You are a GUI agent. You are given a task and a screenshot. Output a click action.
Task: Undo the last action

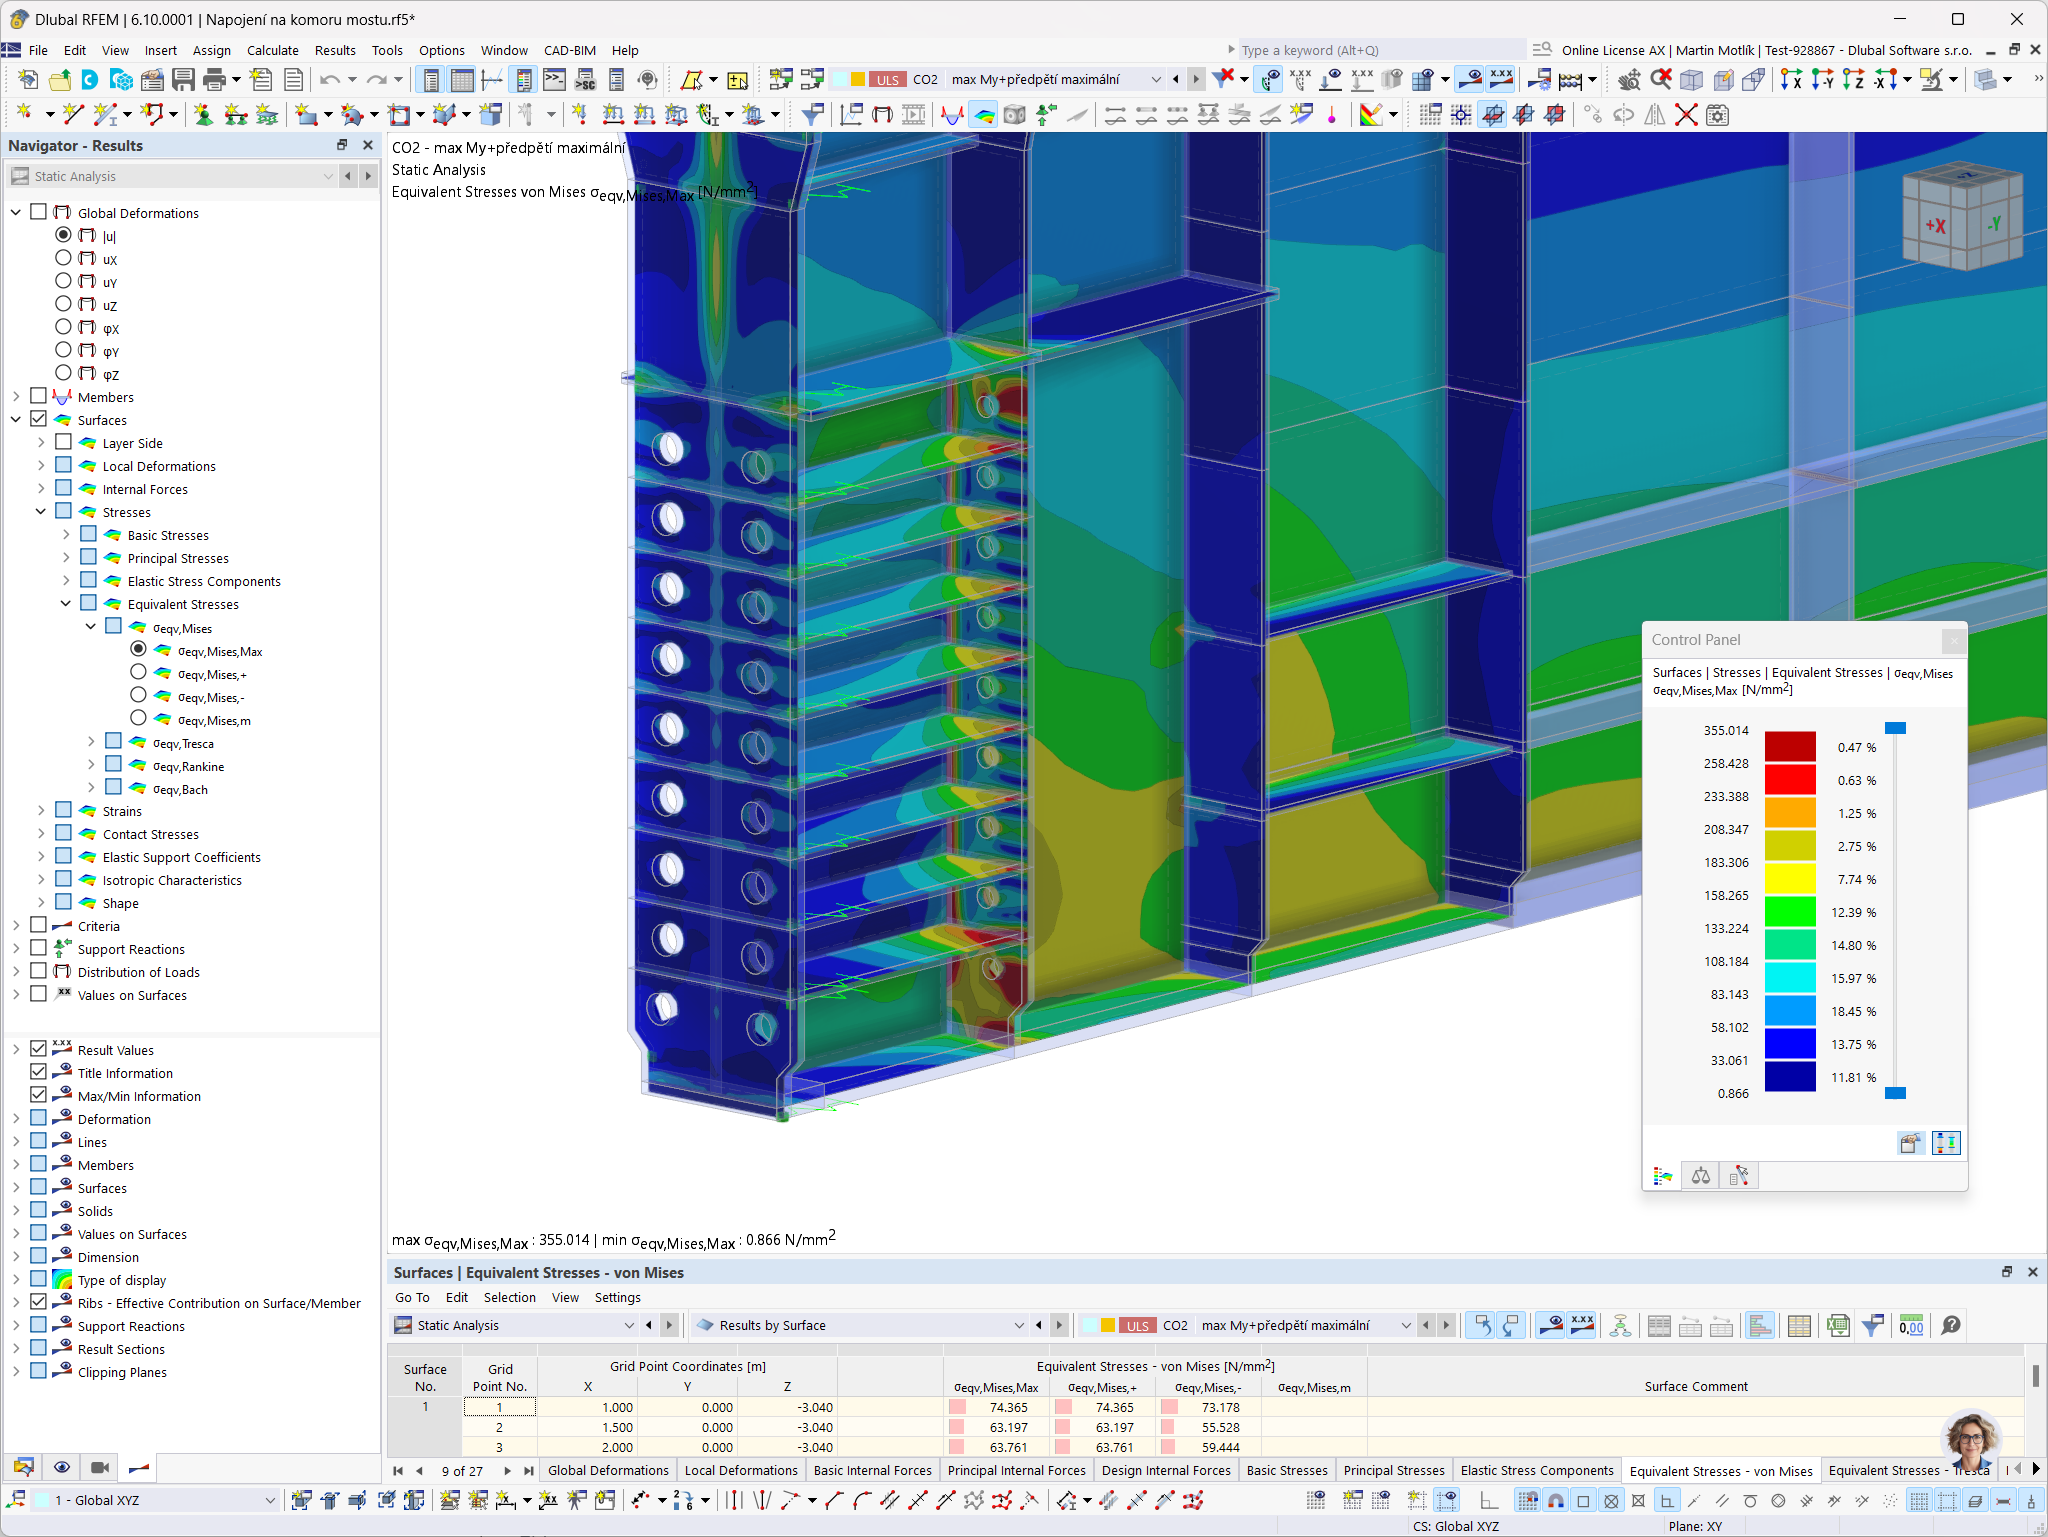coord(330,80)
